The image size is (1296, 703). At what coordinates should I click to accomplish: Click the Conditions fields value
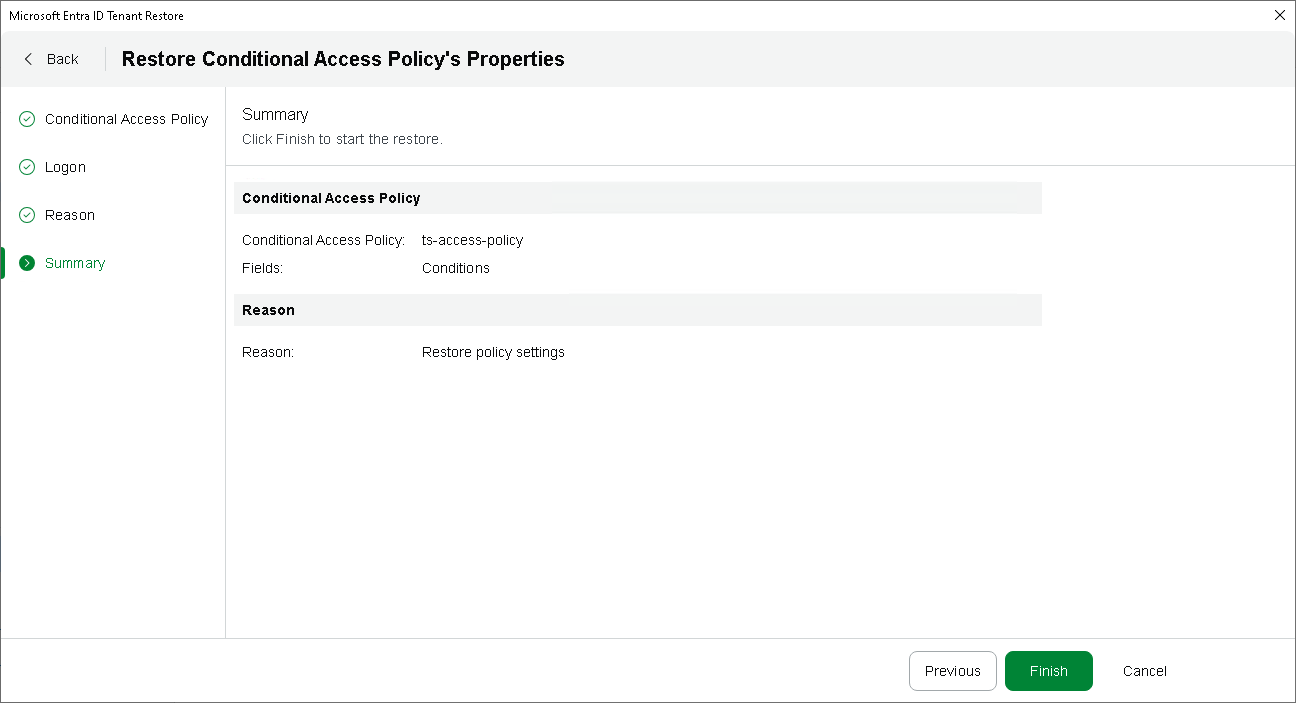point(455,268)
